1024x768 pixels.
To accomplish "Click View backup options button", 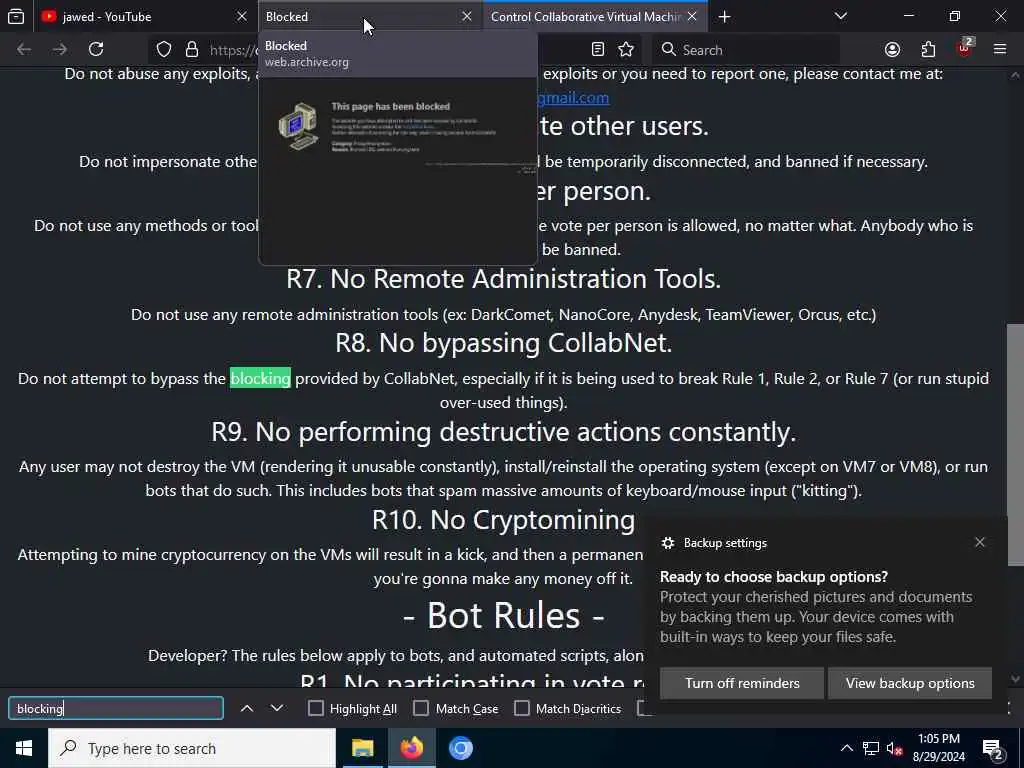I will click(x=910, y=683).
